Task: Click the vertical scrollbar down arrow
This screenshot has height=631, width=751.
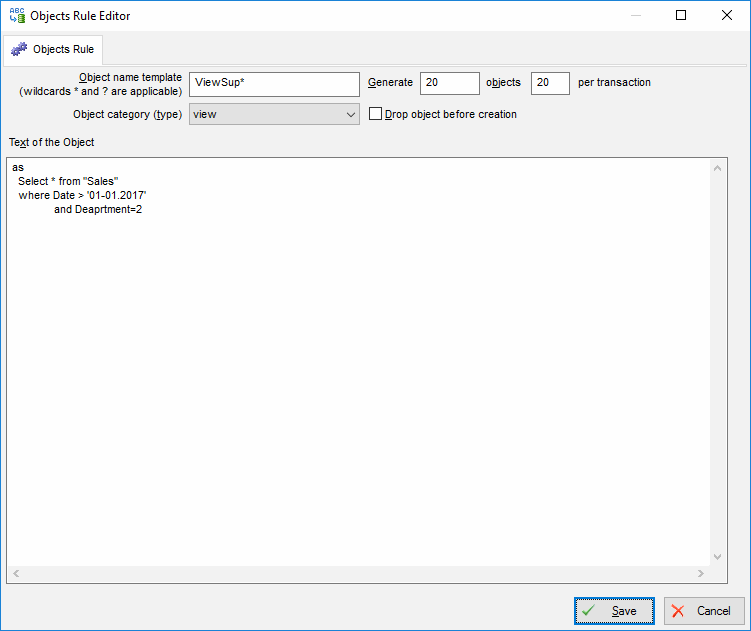Action: coord(717,557)
